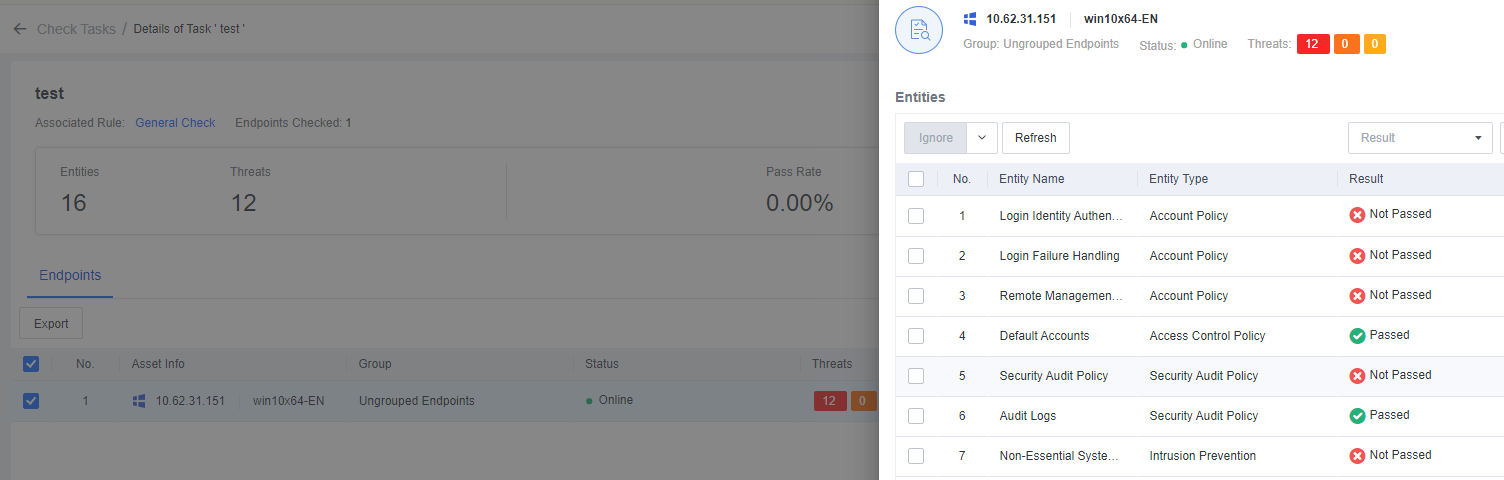Click the green Passed icon for Audit Logs
The image size is (1504, 480).
point(1357,416)
